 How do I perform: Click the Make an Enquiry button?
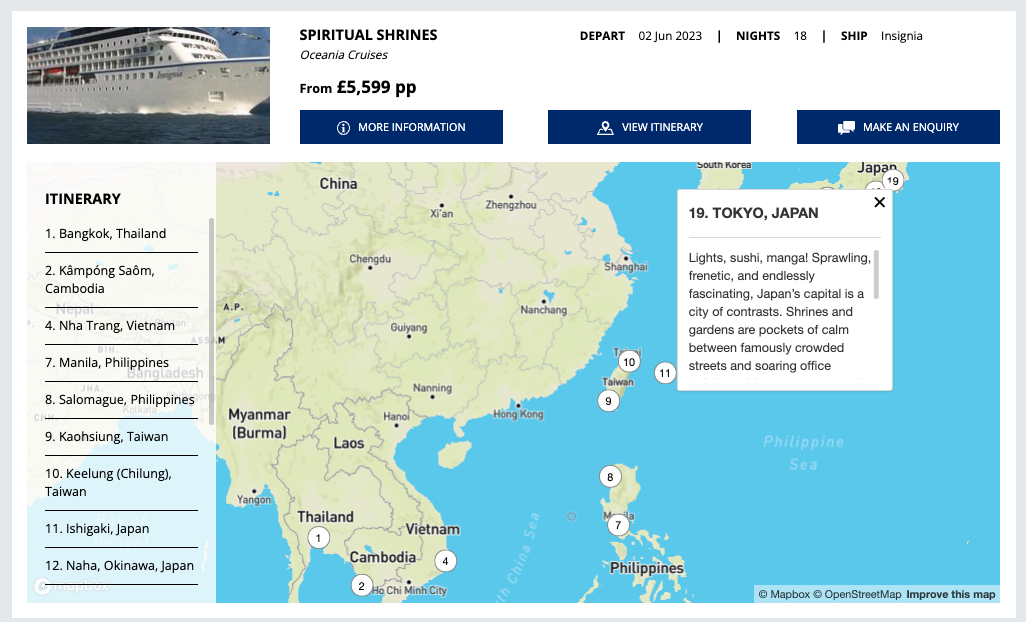click(x=898, y=127)
